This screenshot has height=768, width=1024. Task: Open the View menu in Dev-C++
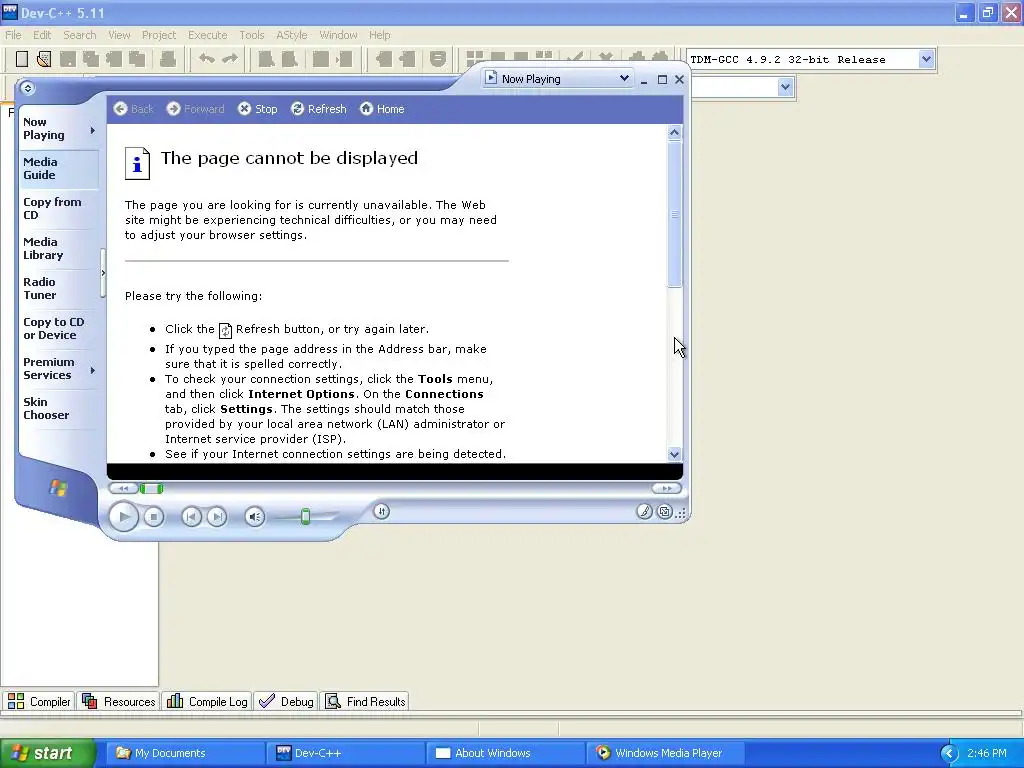pyautogui.click(x=119, y=35)
